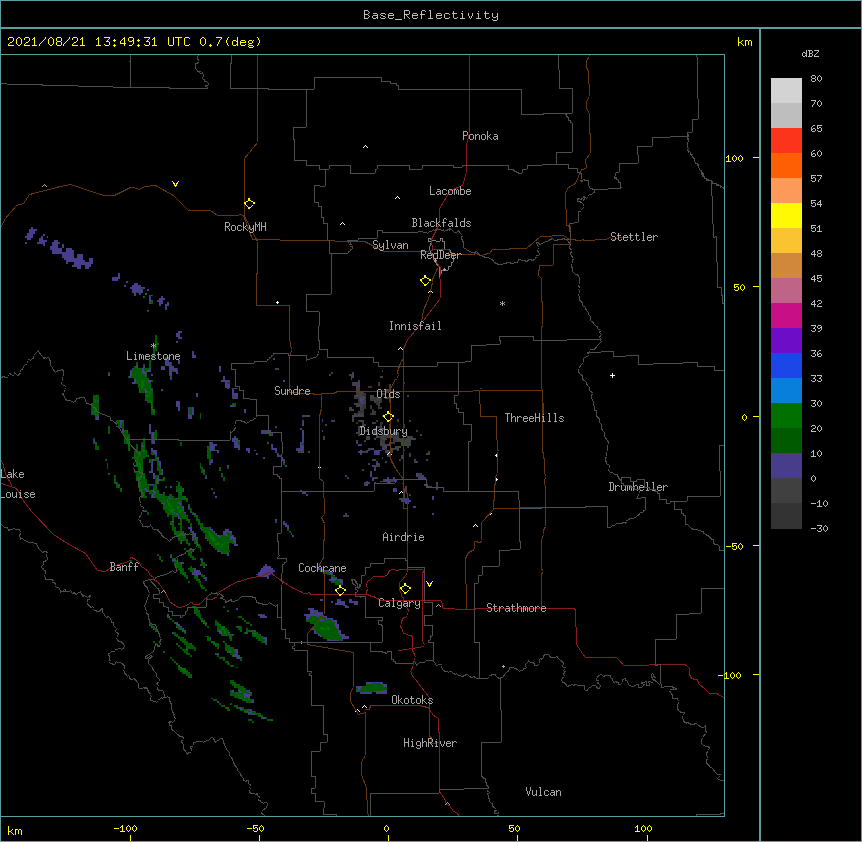Click the Blackfalds city label
The height and width of the screenshot is (842, 862).
441,223
